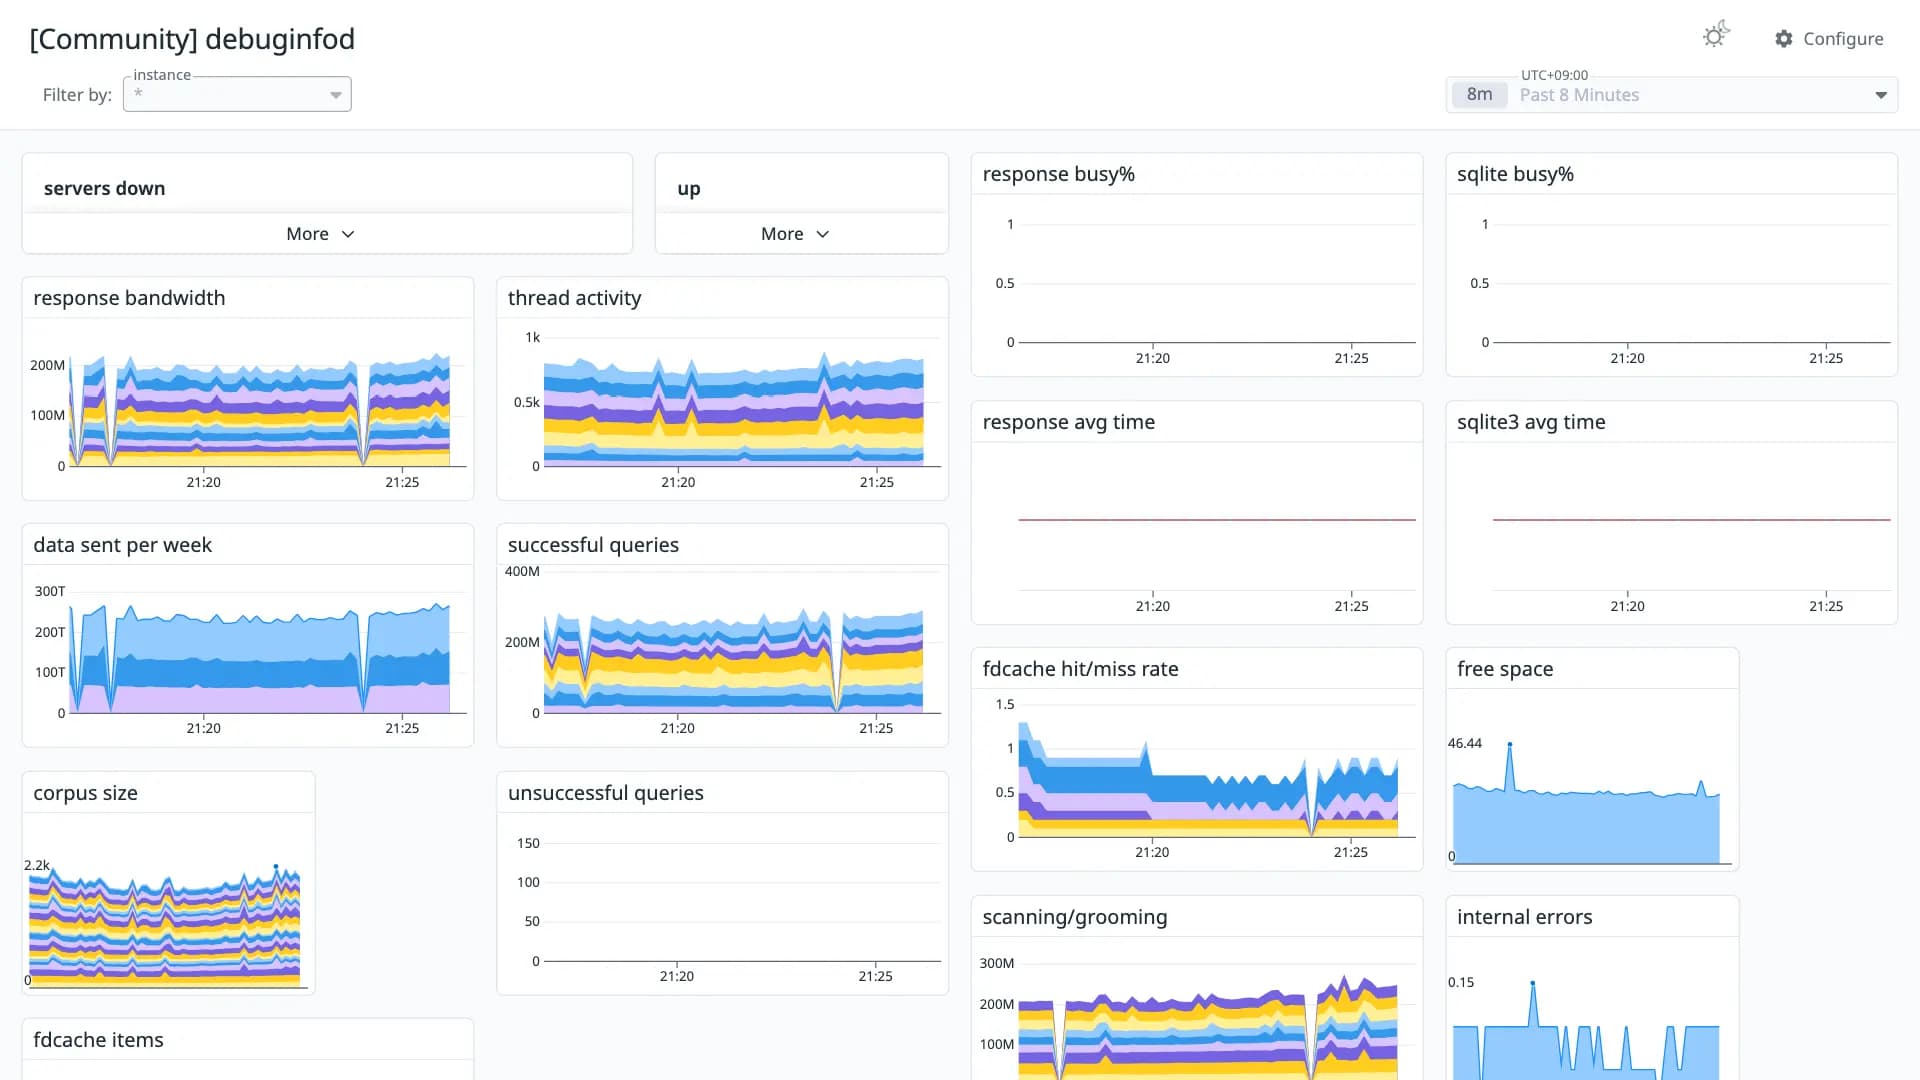Click the data sent per week title
1920x1080 pixels.
click(x=122, y=545)
